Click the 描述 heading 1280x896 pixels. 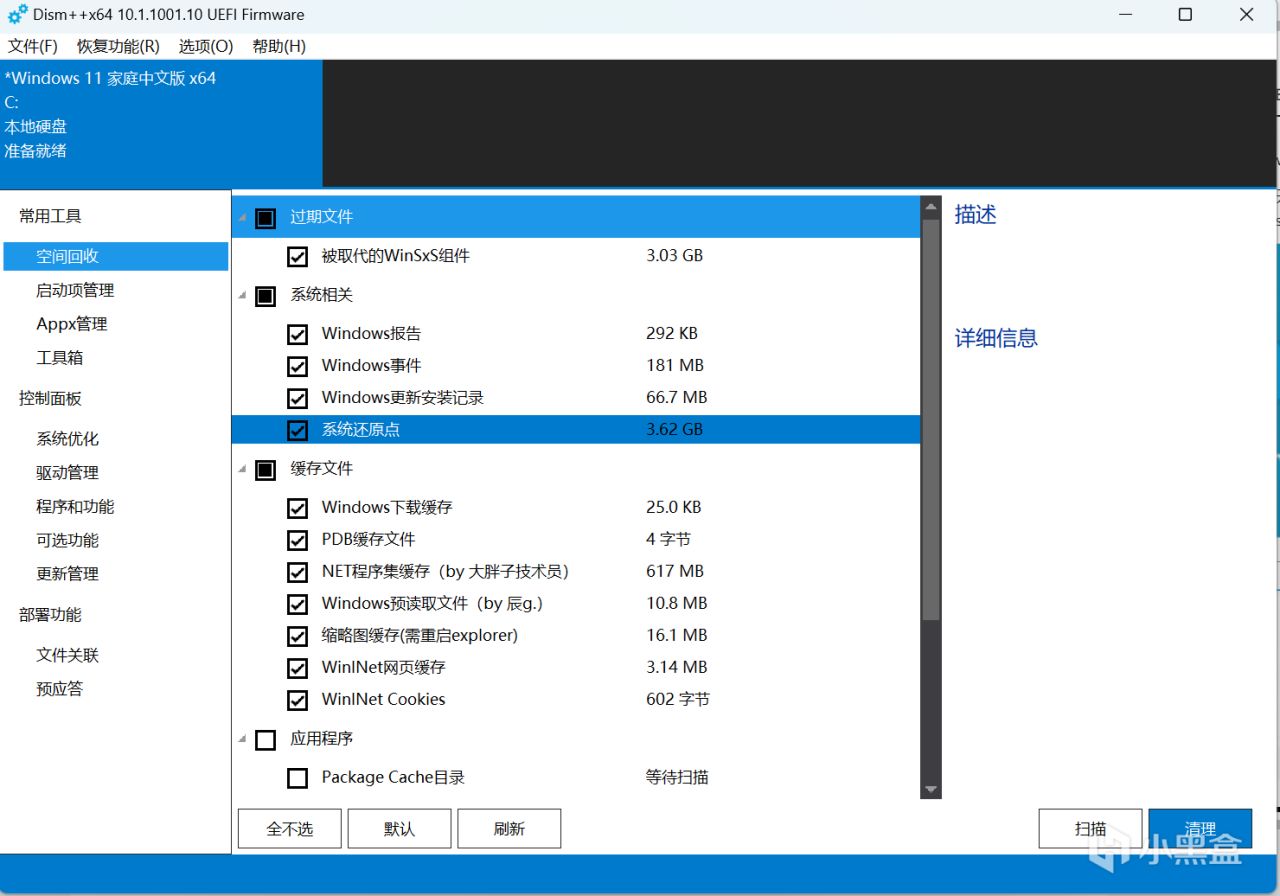pos(975,215)
